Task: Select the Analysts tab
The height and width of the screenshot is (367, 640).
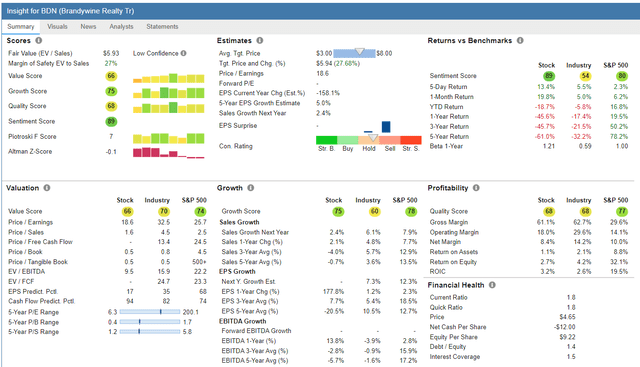Action: click(x=121, y=27)
